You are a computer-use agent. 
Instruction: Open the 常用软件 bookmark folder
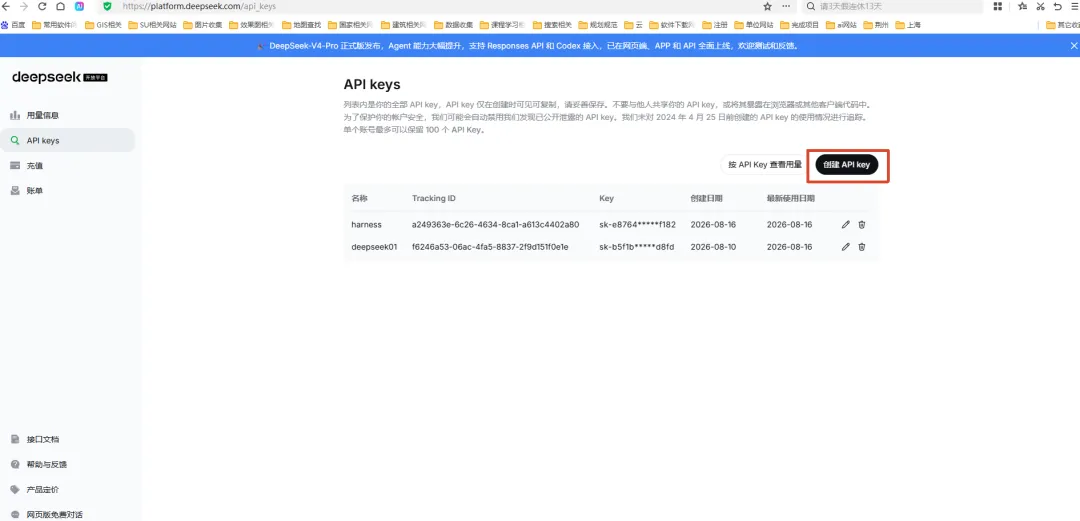(54, 25)
